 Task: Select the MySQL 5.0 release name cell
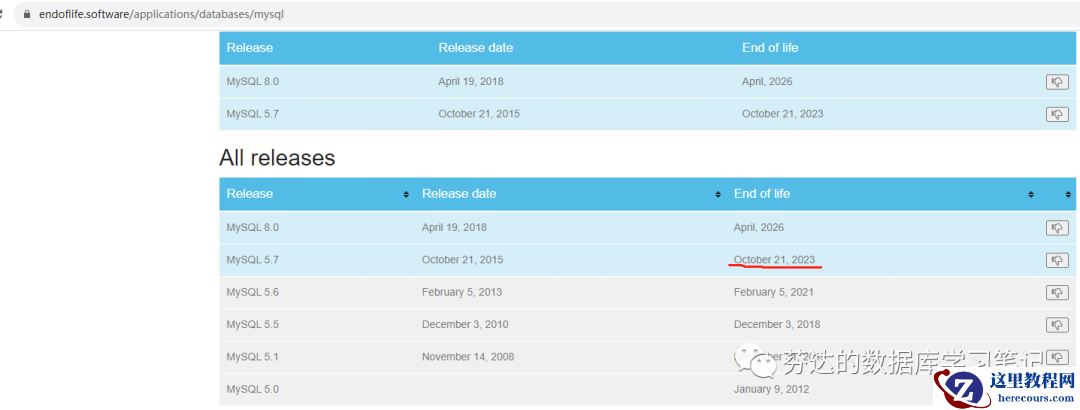click(x=252, y=389)
